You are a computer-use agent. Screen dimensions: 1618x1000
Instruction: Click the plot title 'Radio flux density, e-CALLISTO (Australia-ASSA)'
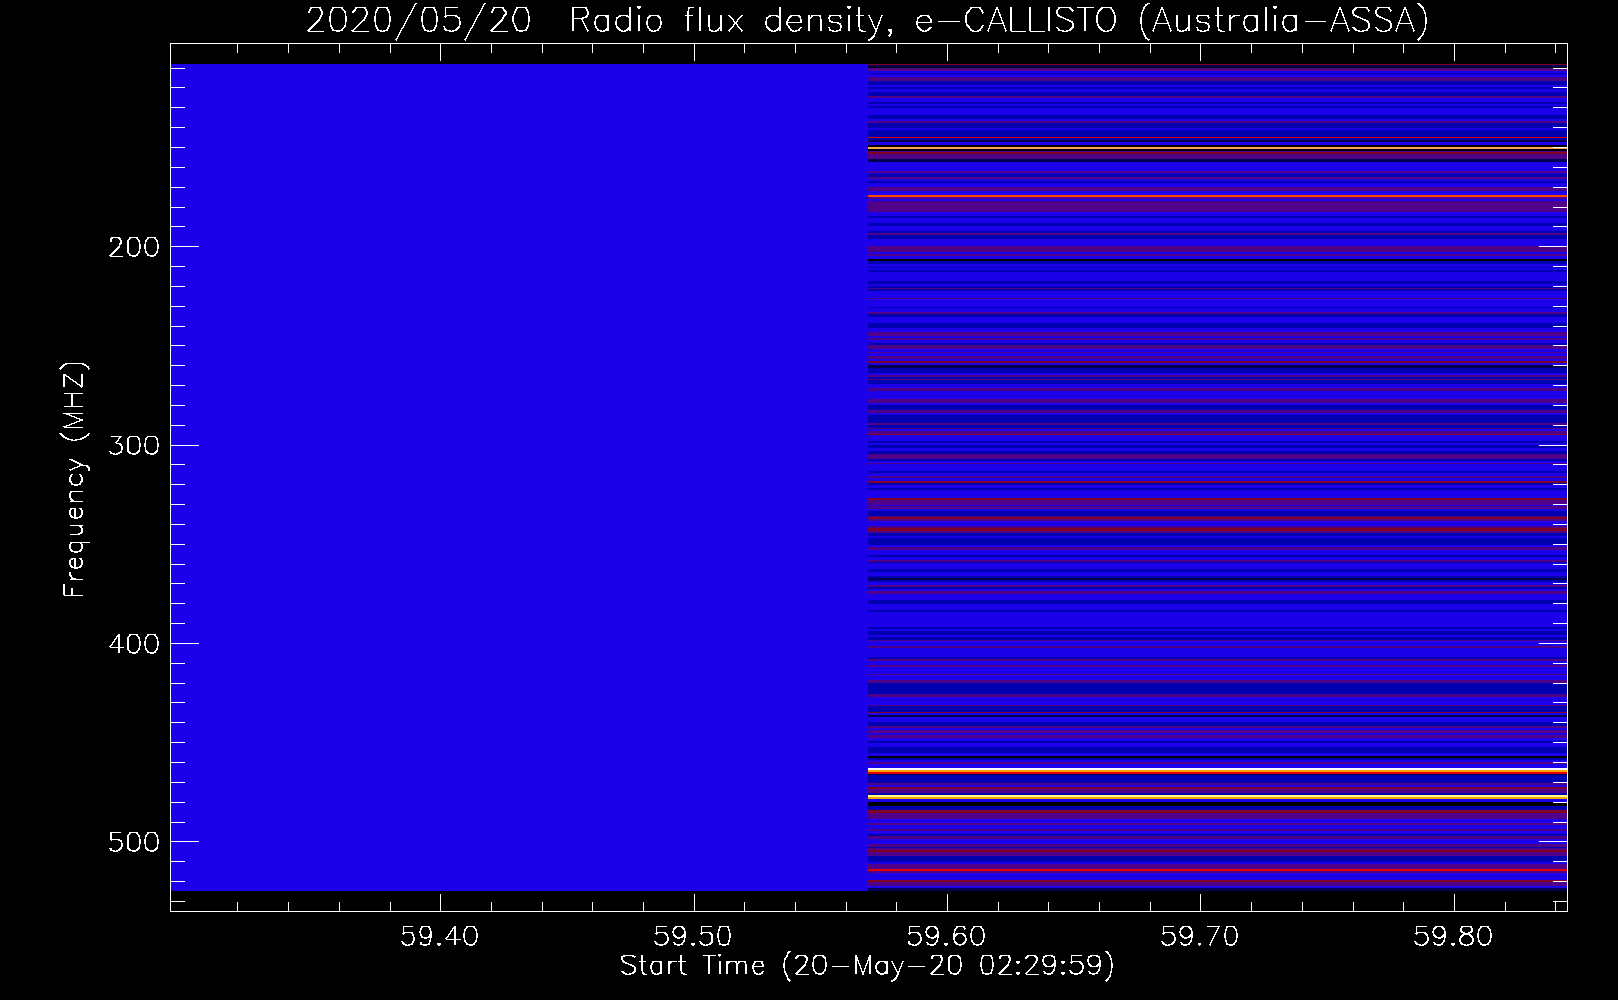(999, 20)
